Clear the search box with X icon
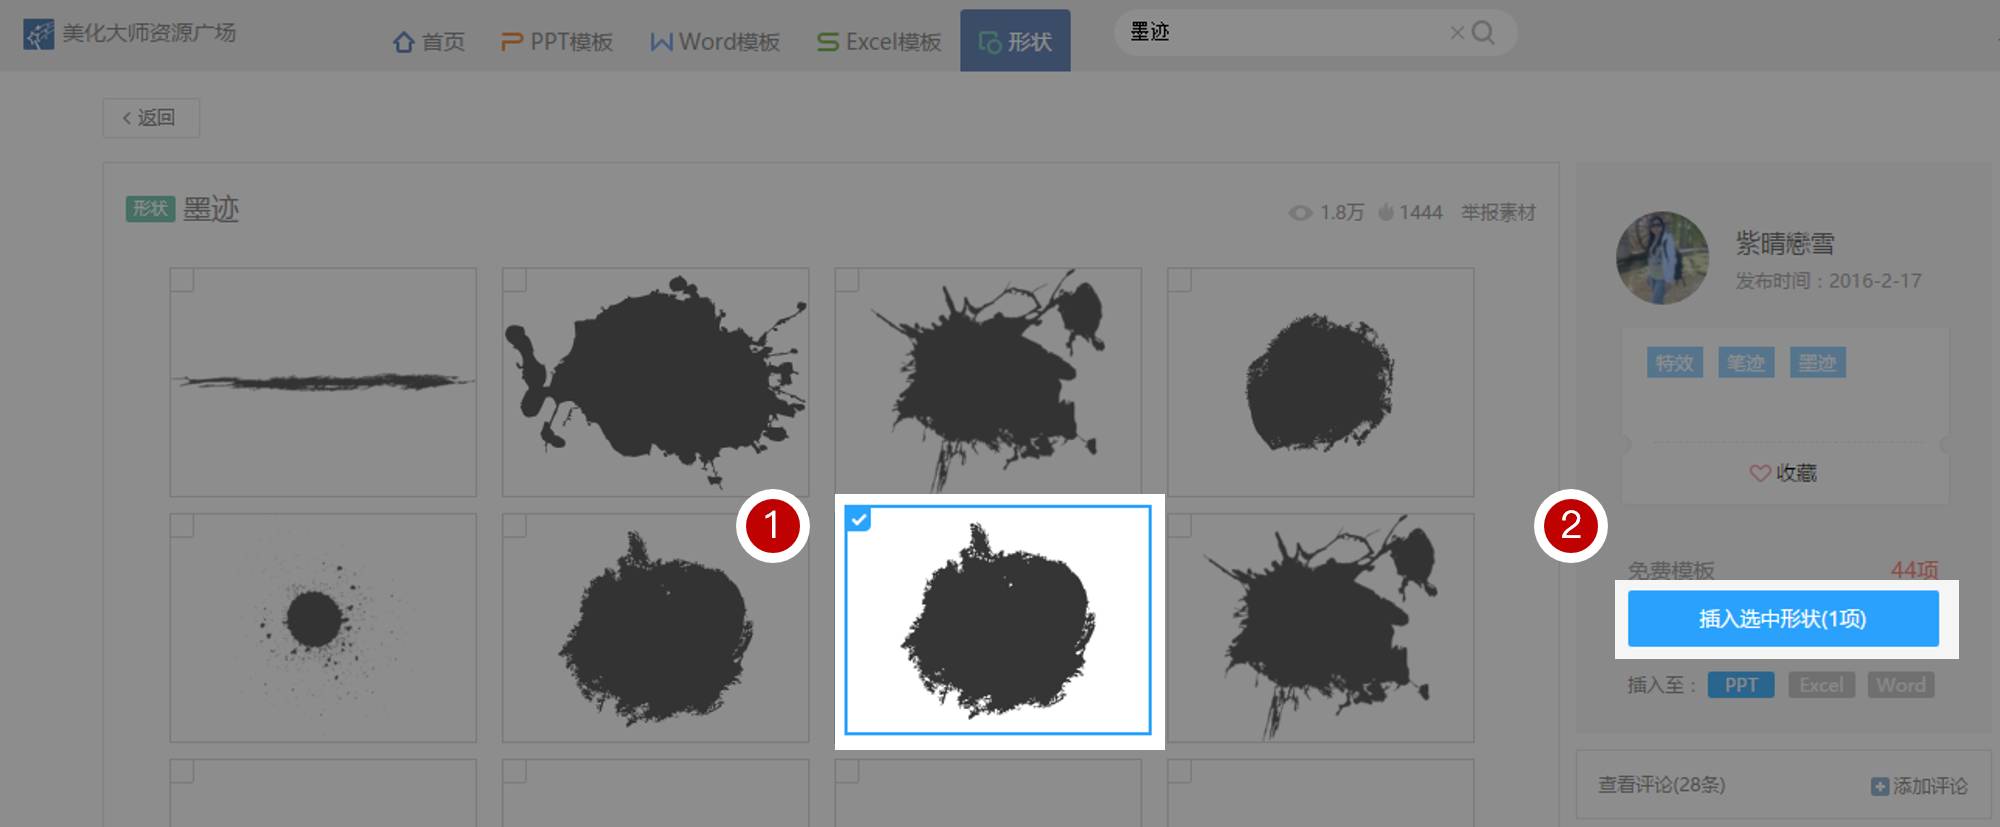Image resolution: width=2000 pixels, height=827 pixels. pos(1456,33)
